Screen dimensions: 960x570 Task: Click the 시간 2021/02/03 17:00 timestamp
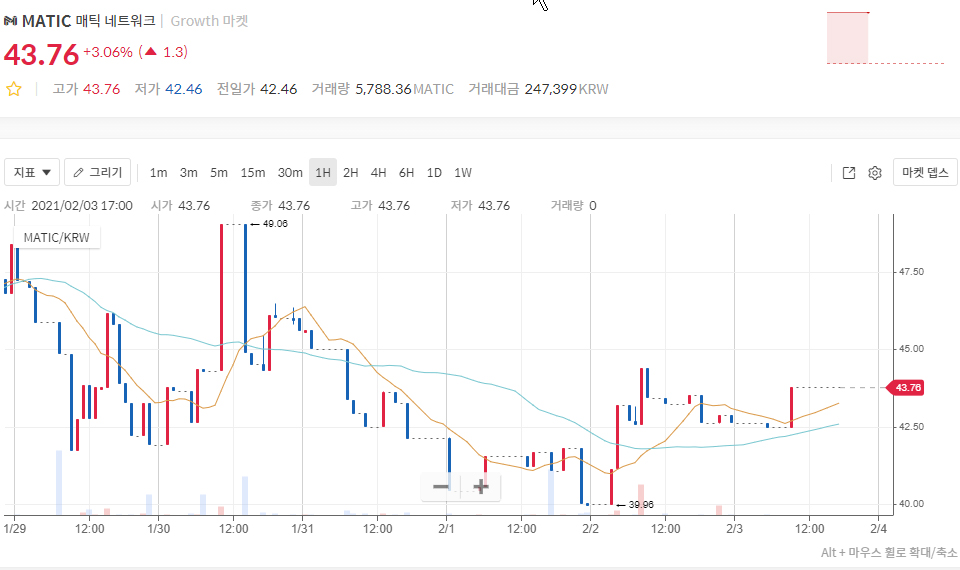[69, 206]
